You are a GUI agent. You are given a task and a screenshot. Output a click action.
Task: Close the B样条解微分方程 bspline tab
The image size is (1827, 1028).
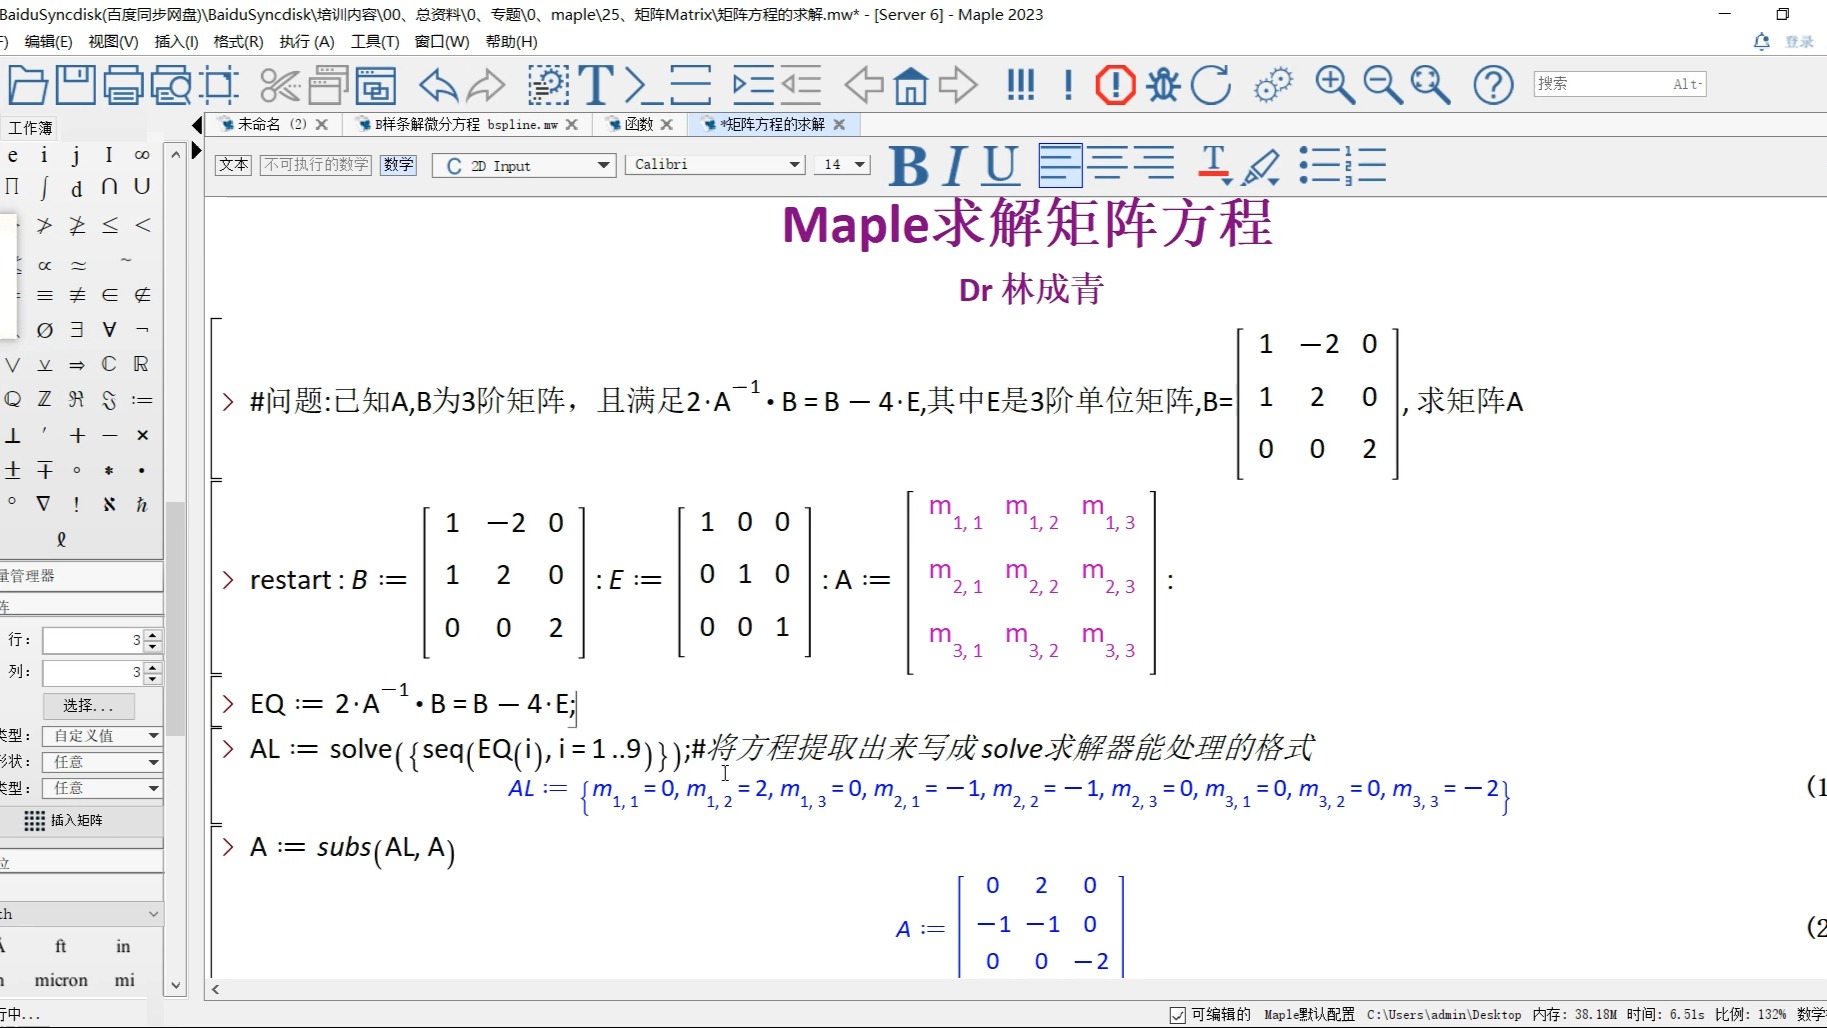[571, 124]
